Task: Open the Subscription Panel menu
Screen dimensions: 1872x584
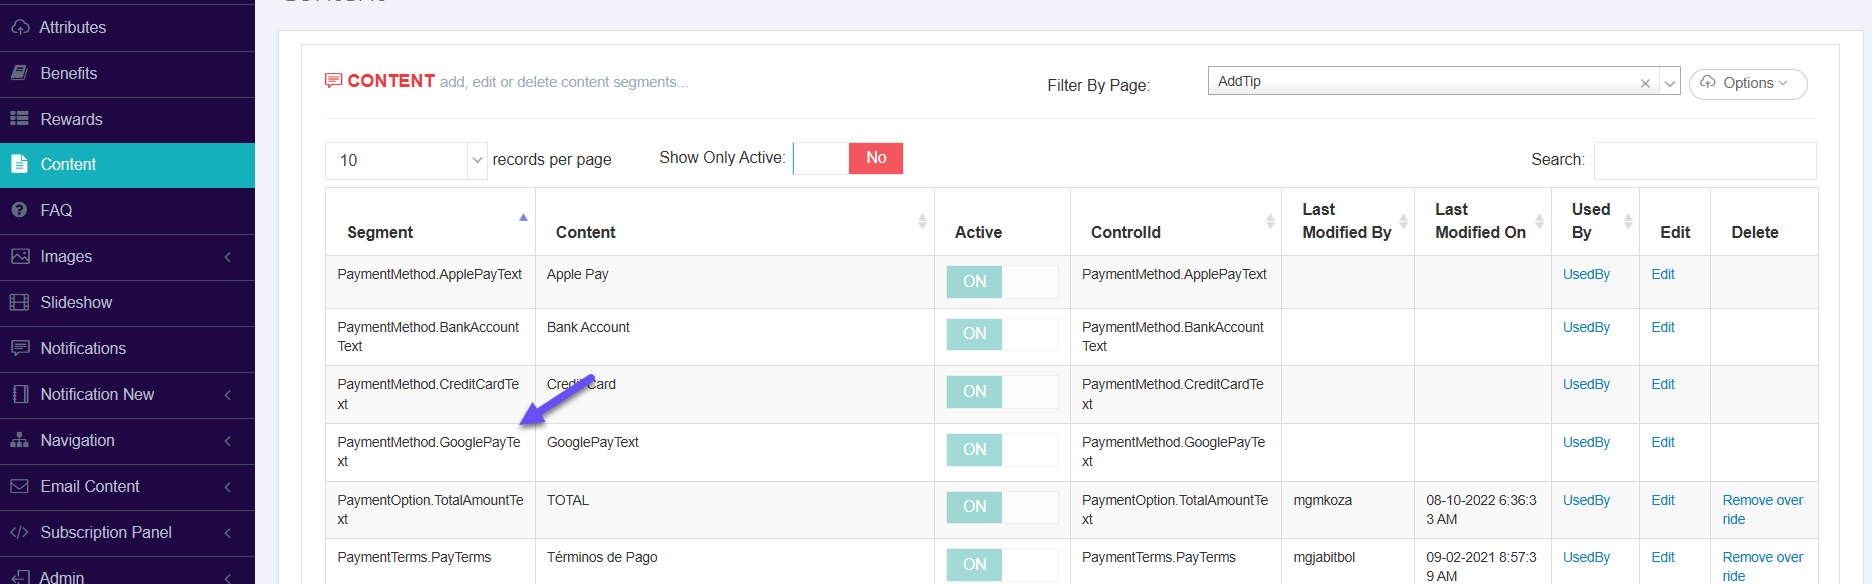Action: click(127, 532)
